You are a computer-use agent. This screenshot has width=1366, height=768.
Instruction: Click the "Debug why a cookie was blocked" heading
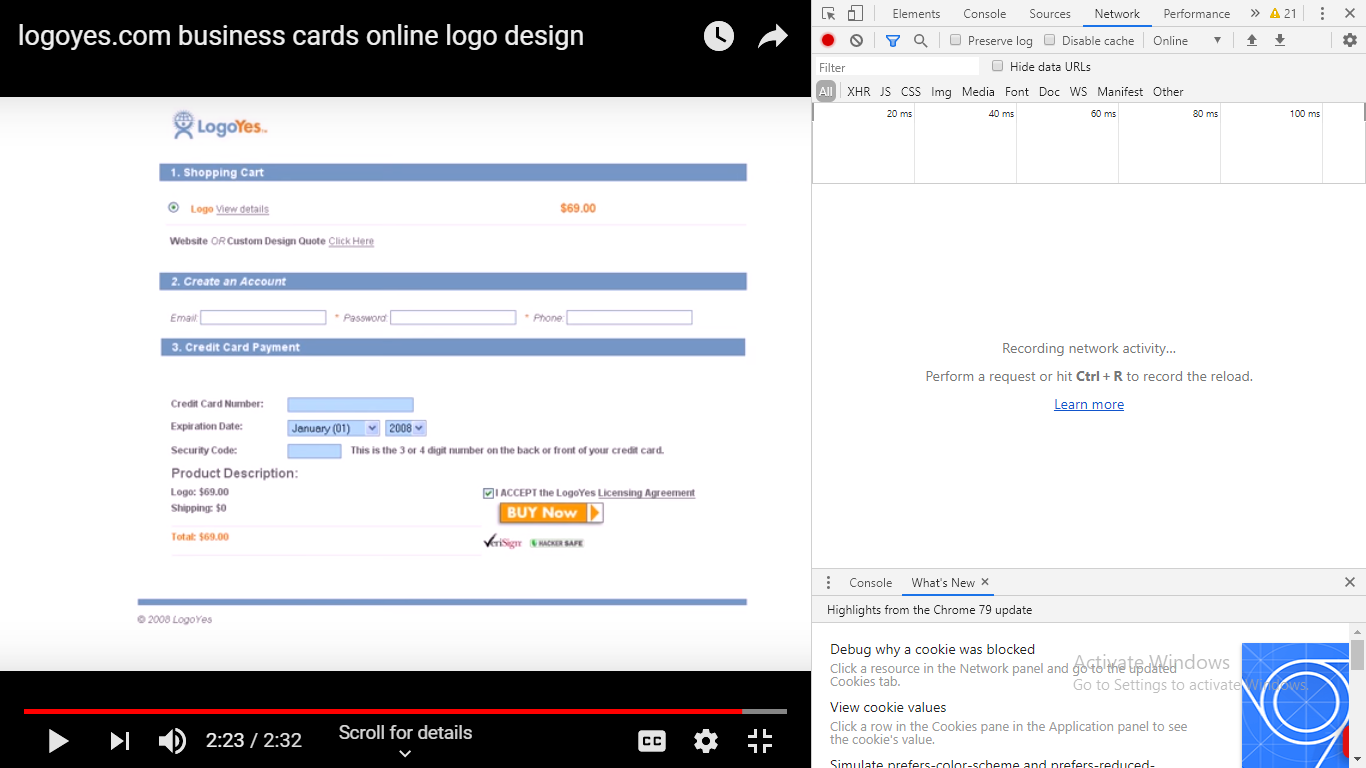(x=932, y=649)
